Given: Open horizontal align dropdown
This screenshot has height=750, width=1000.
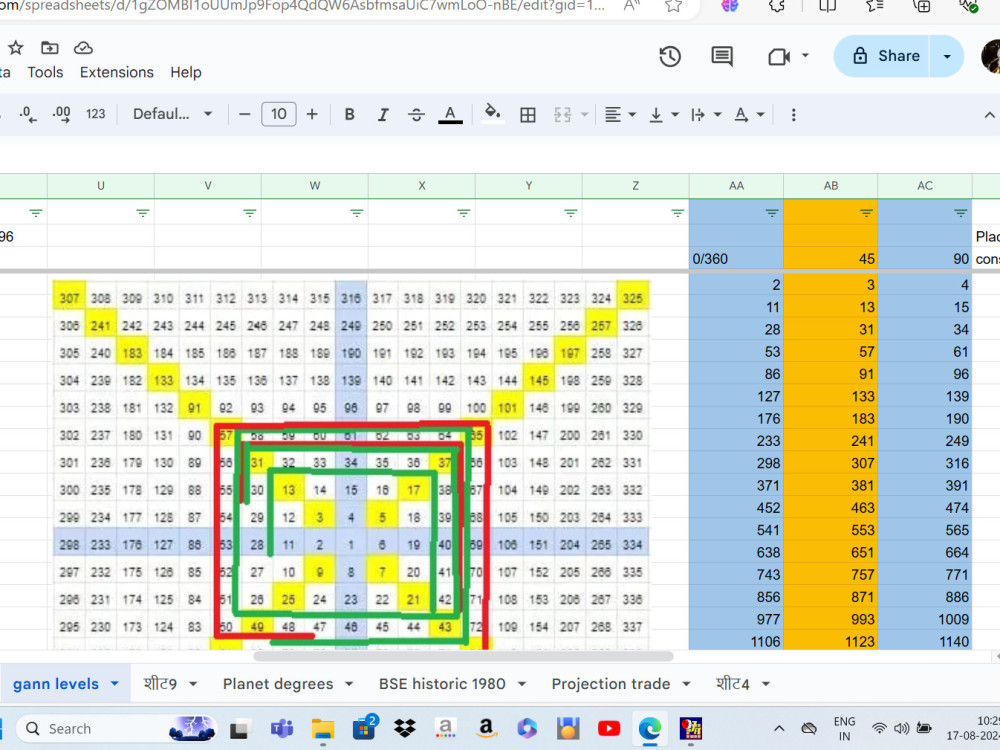Looking at the screenshot, I should point(621,115).
